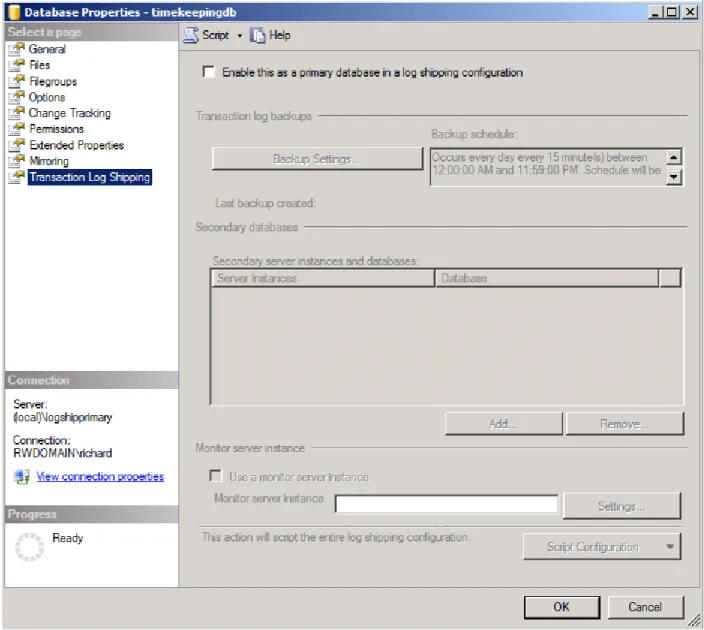The image size is (704, 630).
Task: Open the Permissions page
Action: [57, 129]
